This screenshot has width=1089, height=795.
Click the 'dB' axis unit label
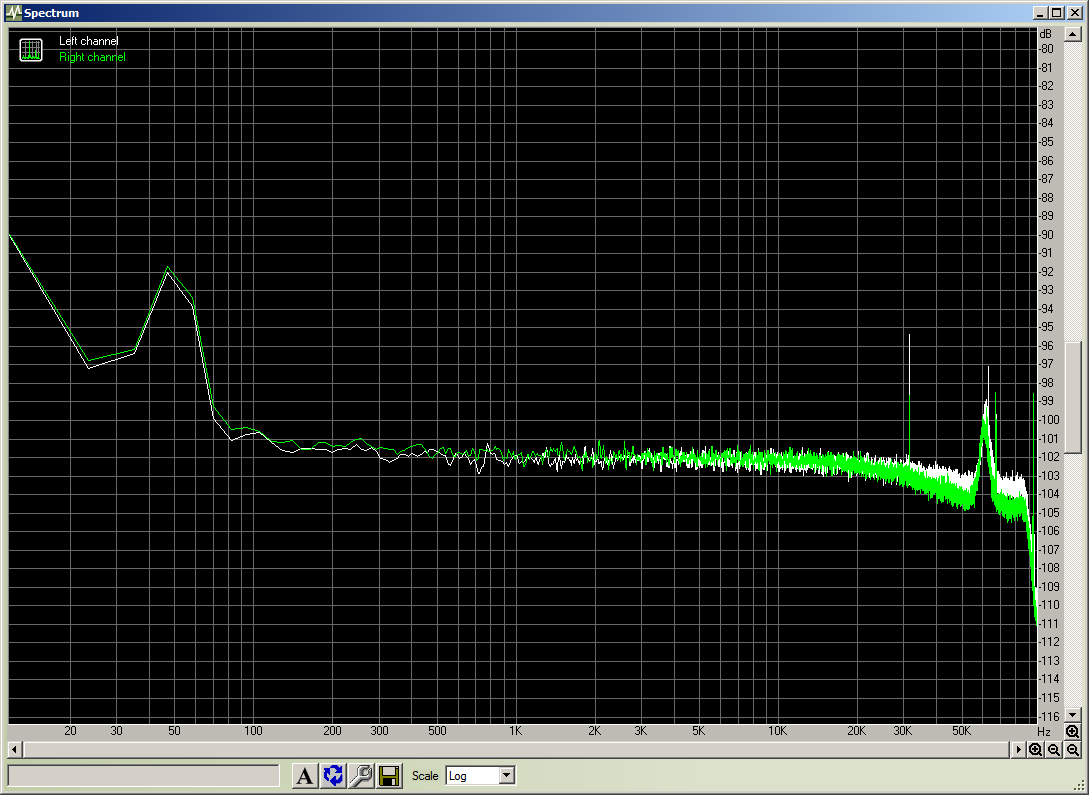1045,33
